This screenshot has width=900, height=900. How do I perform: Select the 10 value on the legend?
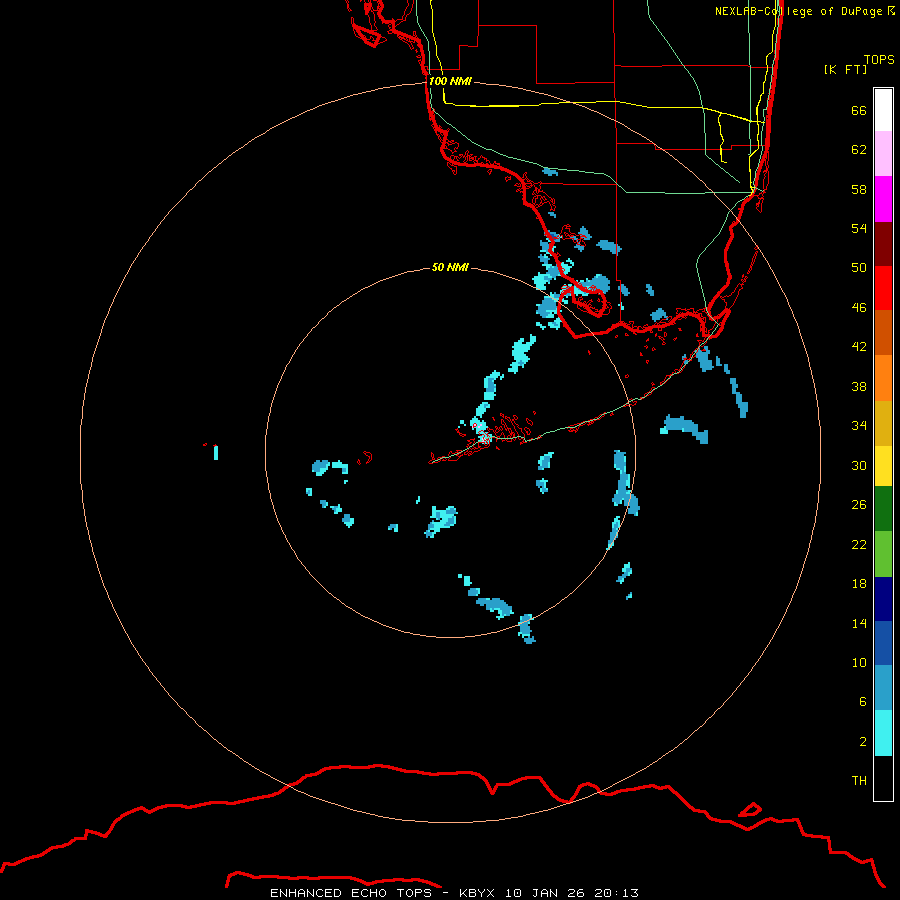[x=859, y=662]
